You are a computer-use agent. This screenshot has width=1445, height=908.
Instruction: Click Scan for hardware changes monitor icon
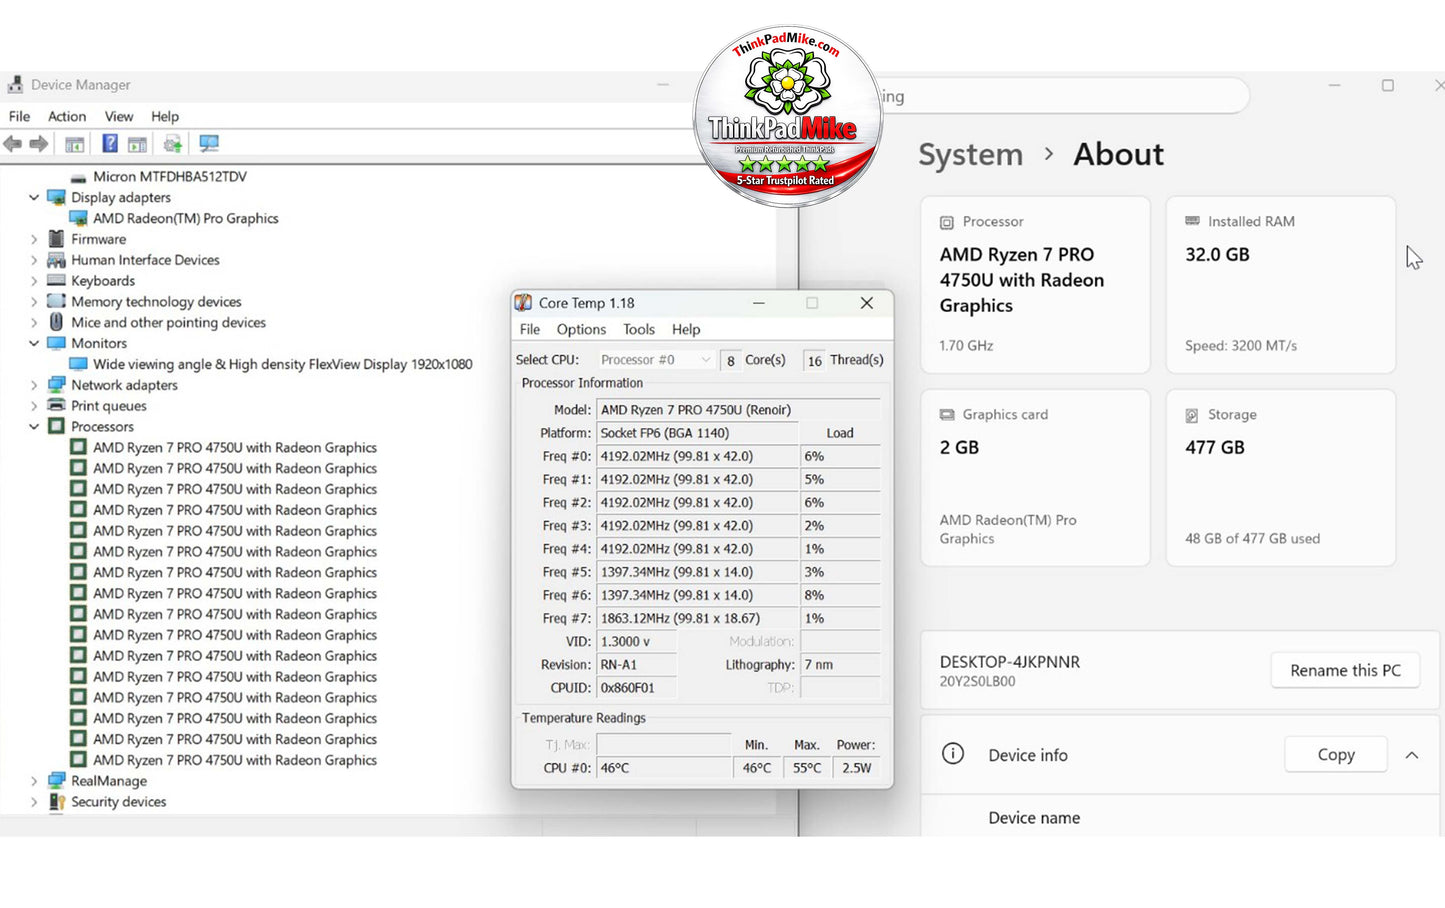click(x=209, y=144)
